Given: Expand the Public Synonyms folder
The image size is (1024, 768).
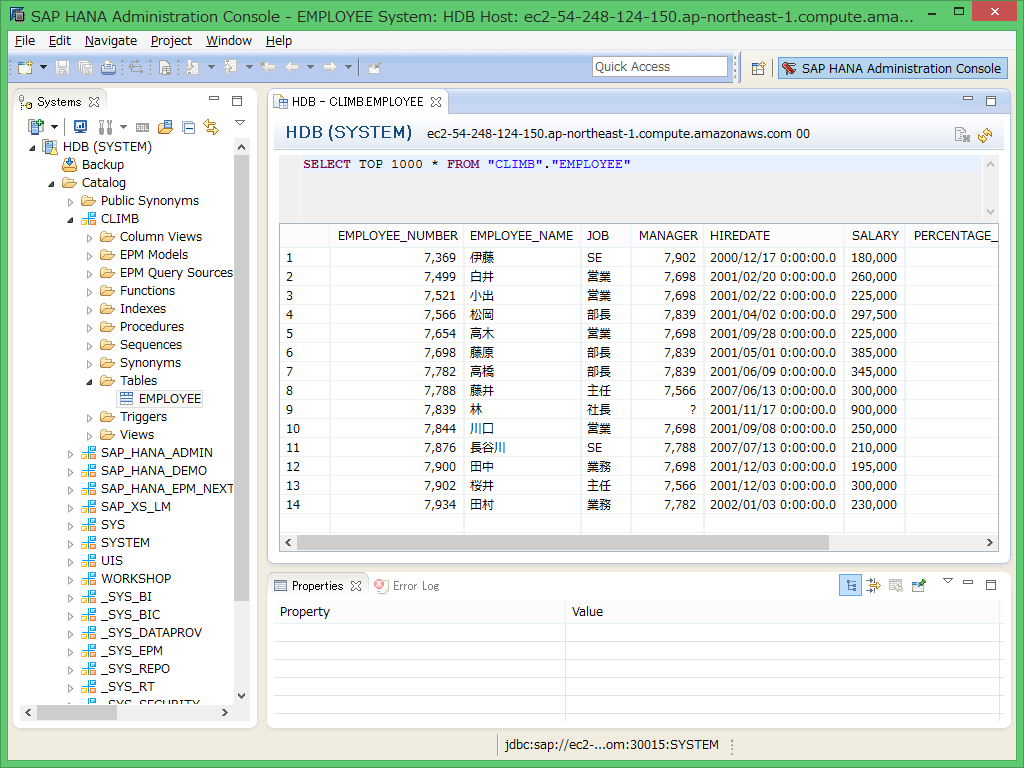Looking at the screenshot, I should [x=70, y=202].
